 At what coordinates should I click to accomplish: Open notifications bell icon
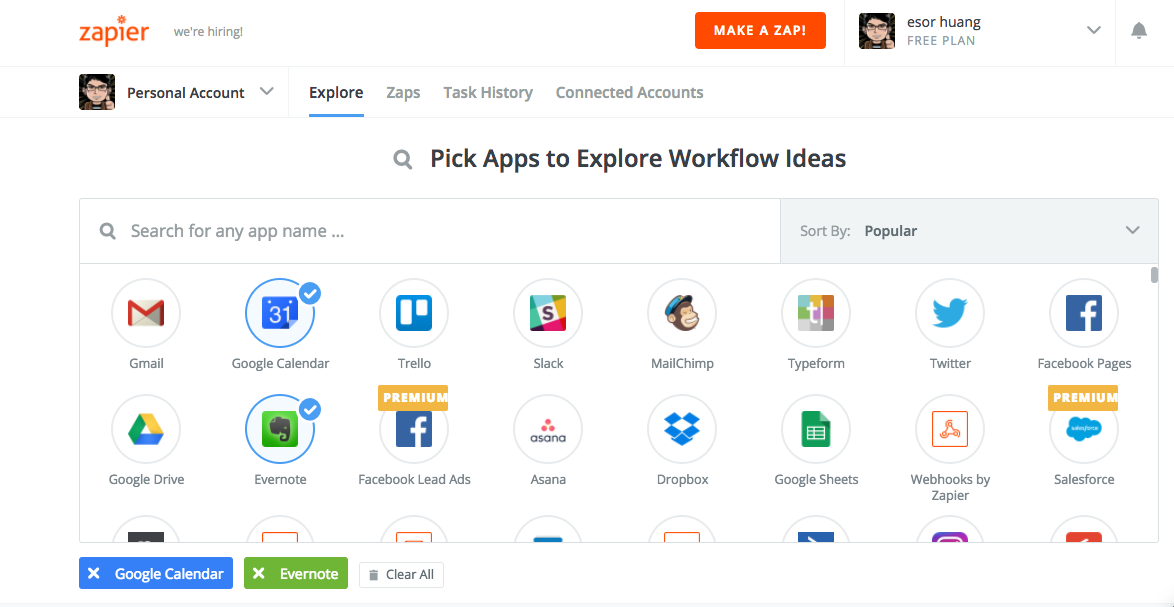point(1139,31)
